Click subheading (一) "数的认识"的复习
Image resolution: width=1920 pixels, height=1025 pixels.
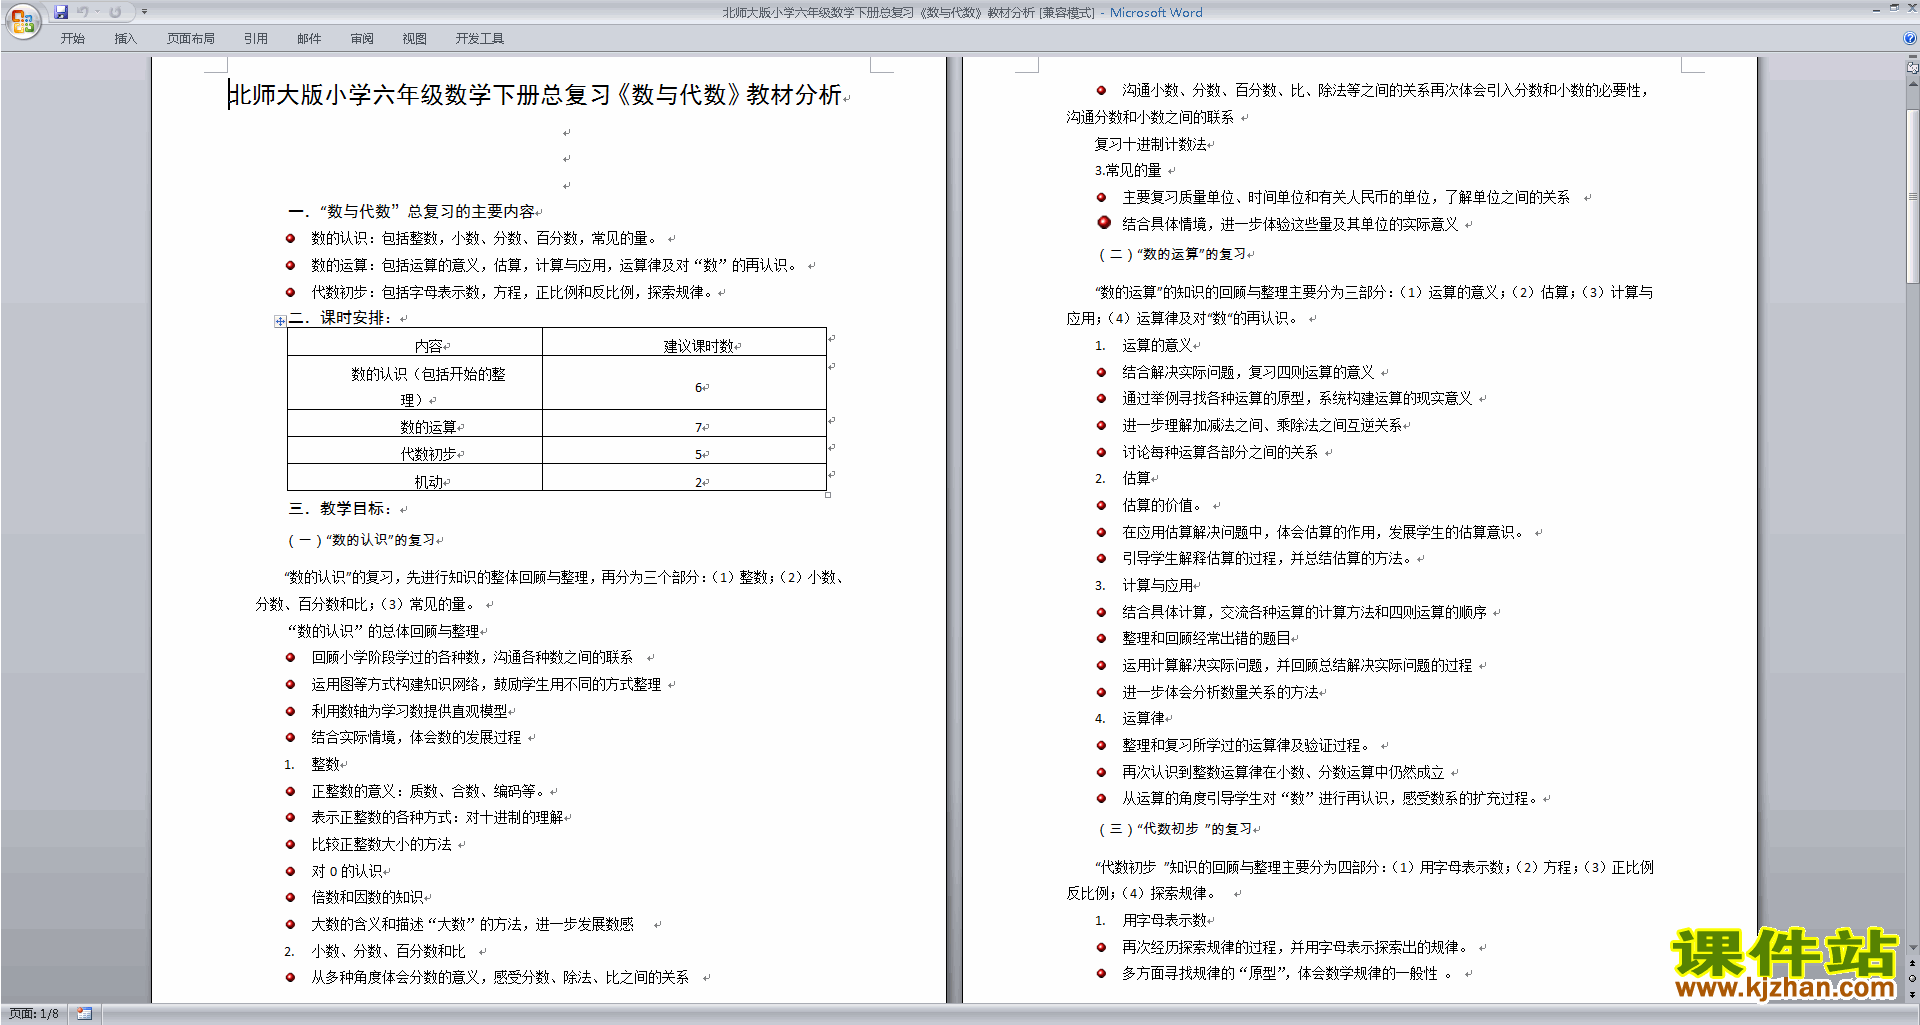click(x=362, y=540)
